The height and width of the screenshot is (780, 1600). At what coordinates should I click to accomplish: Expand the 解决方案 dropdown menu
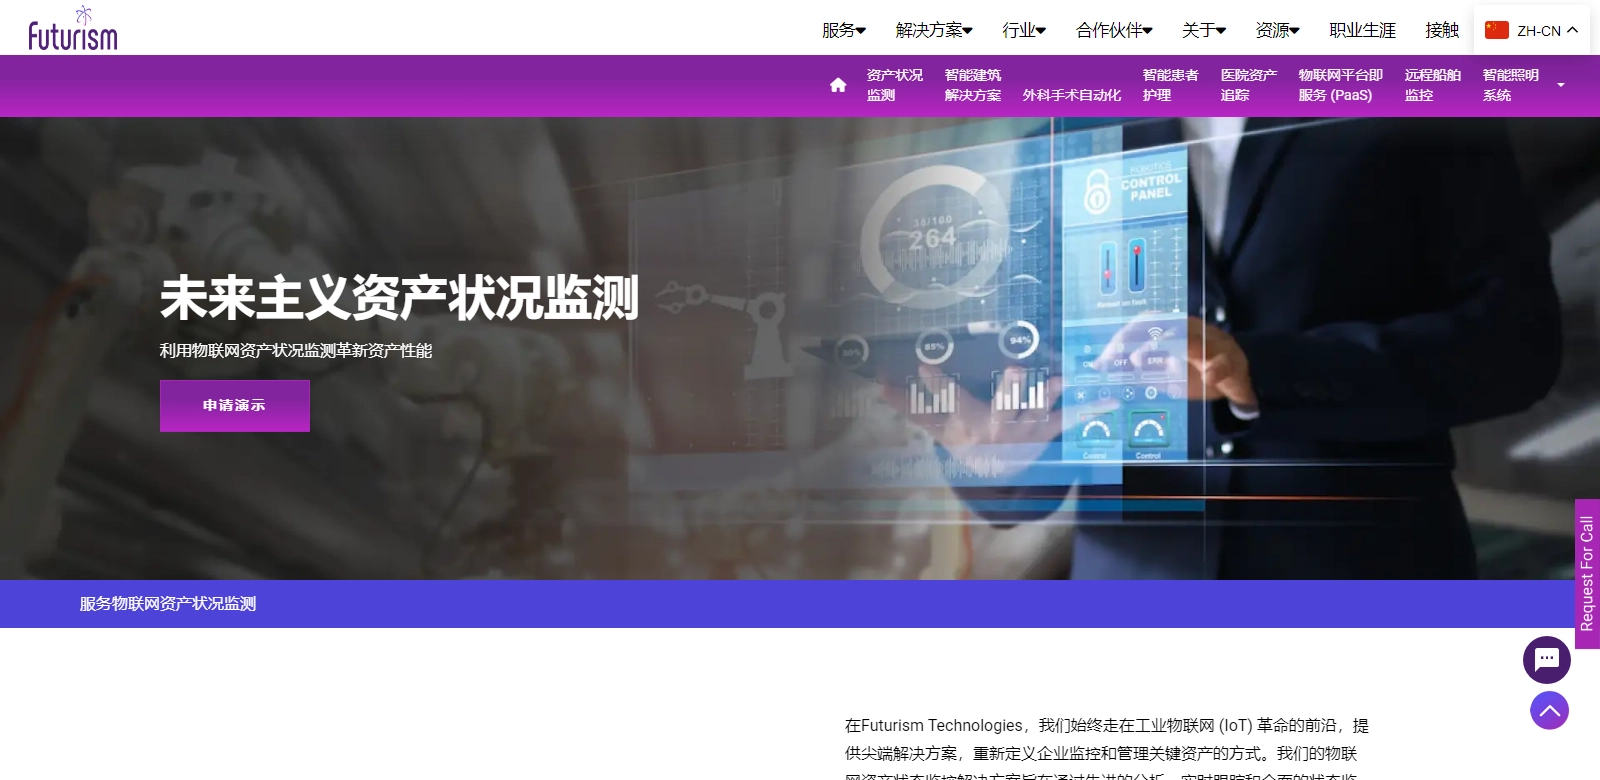tap(934, 30)
